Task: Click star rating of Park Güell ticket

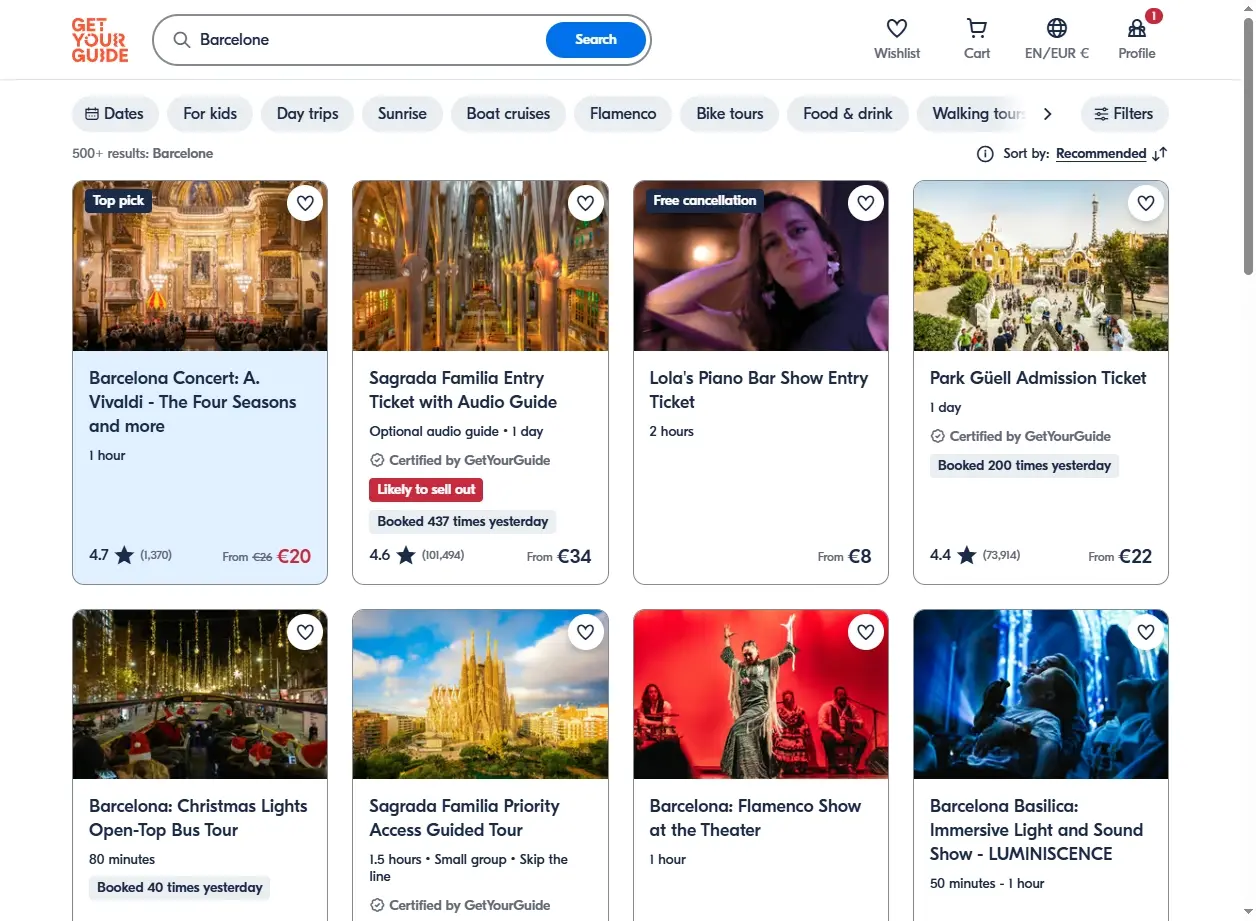Action: (x=966, y=555)
